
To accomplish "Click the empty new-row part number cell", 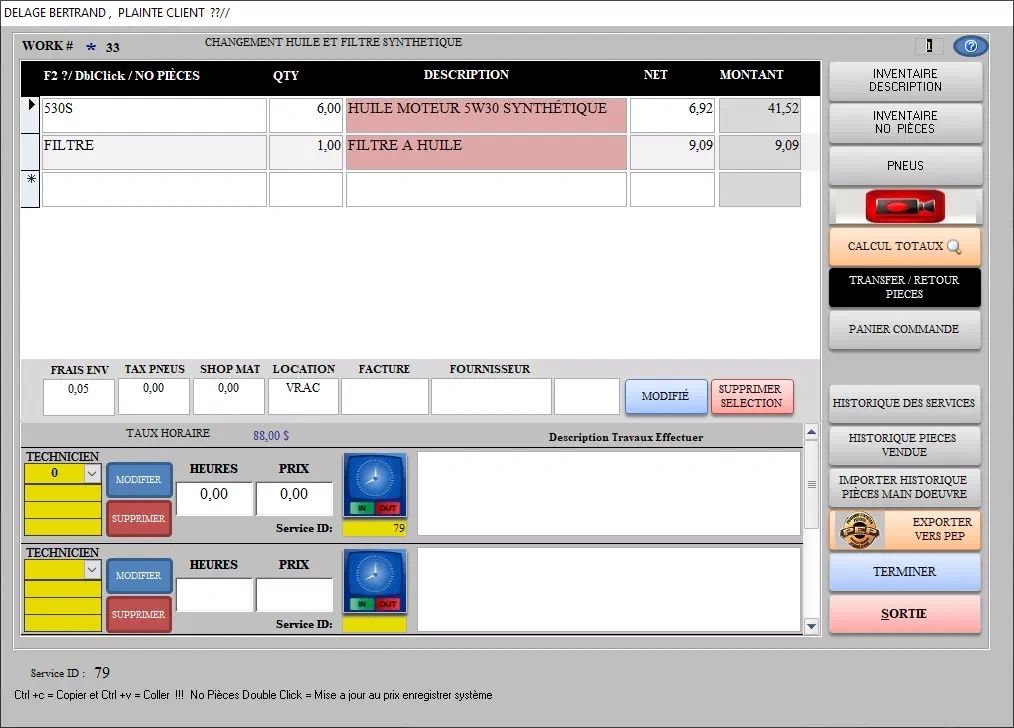I will [154, 189].
